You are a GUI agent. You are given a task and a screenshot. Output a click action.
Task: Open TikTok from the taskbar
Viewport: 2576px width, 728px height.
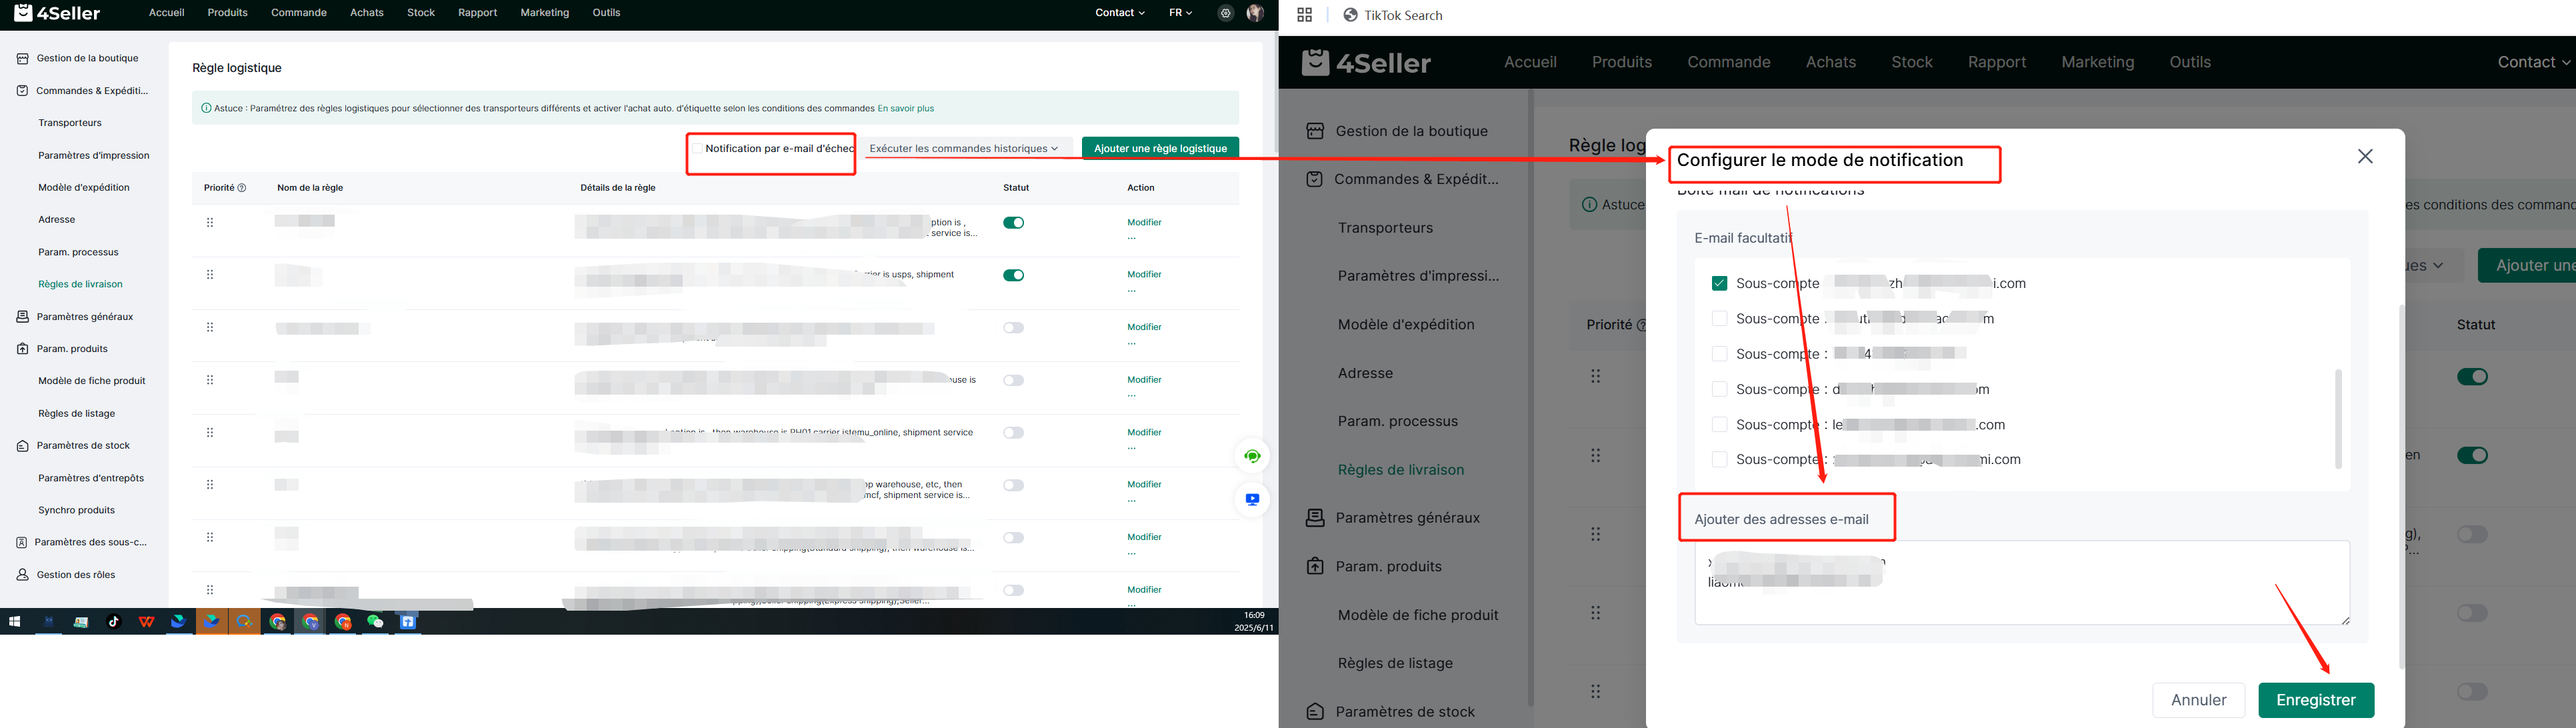(113, 622)
